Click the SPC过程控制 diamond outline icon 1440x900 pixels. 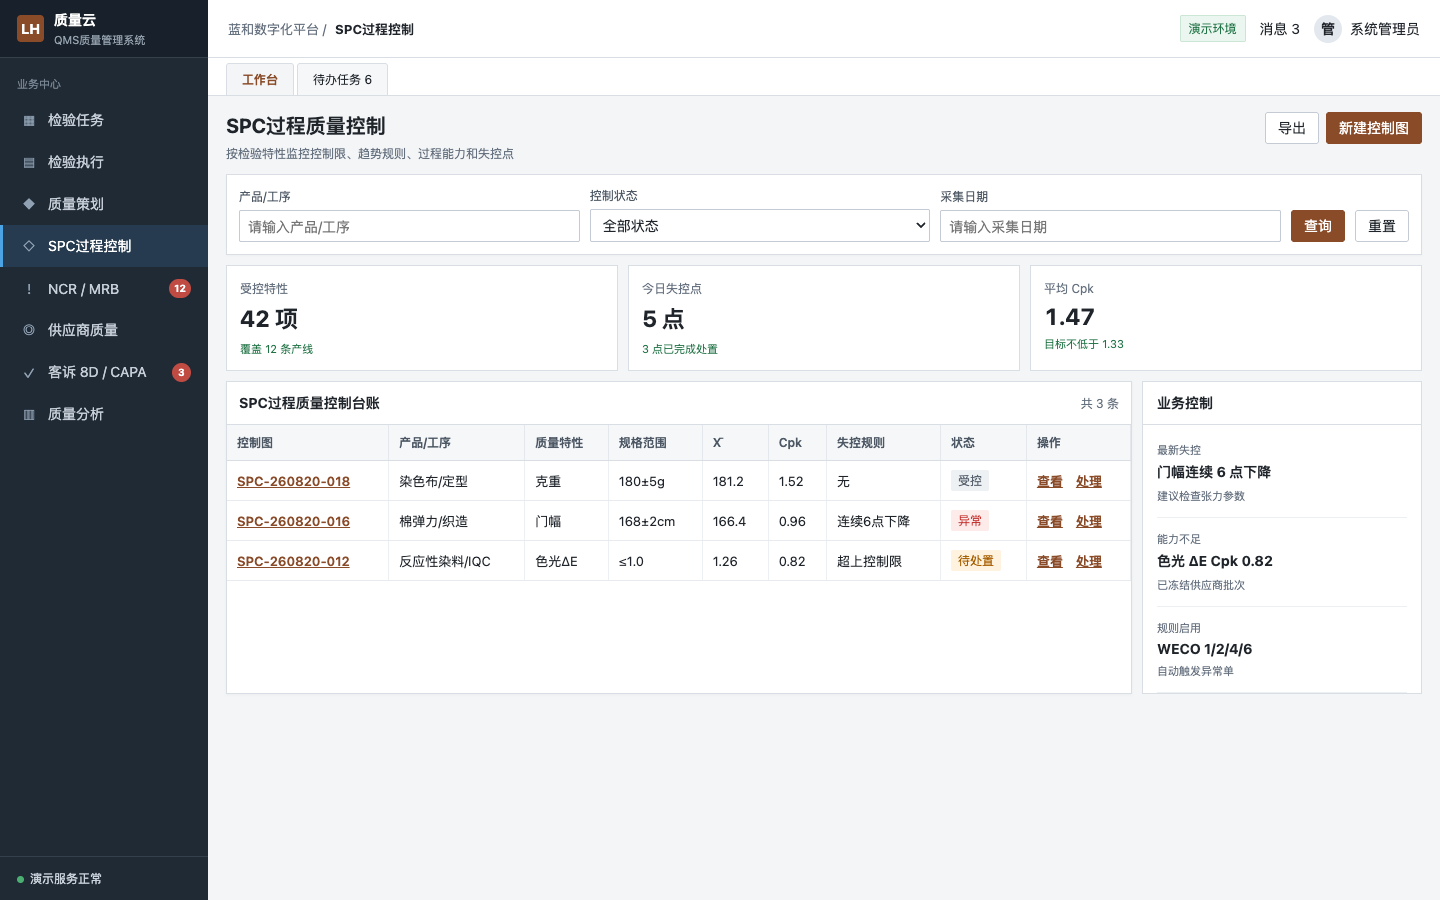[29, 246]
